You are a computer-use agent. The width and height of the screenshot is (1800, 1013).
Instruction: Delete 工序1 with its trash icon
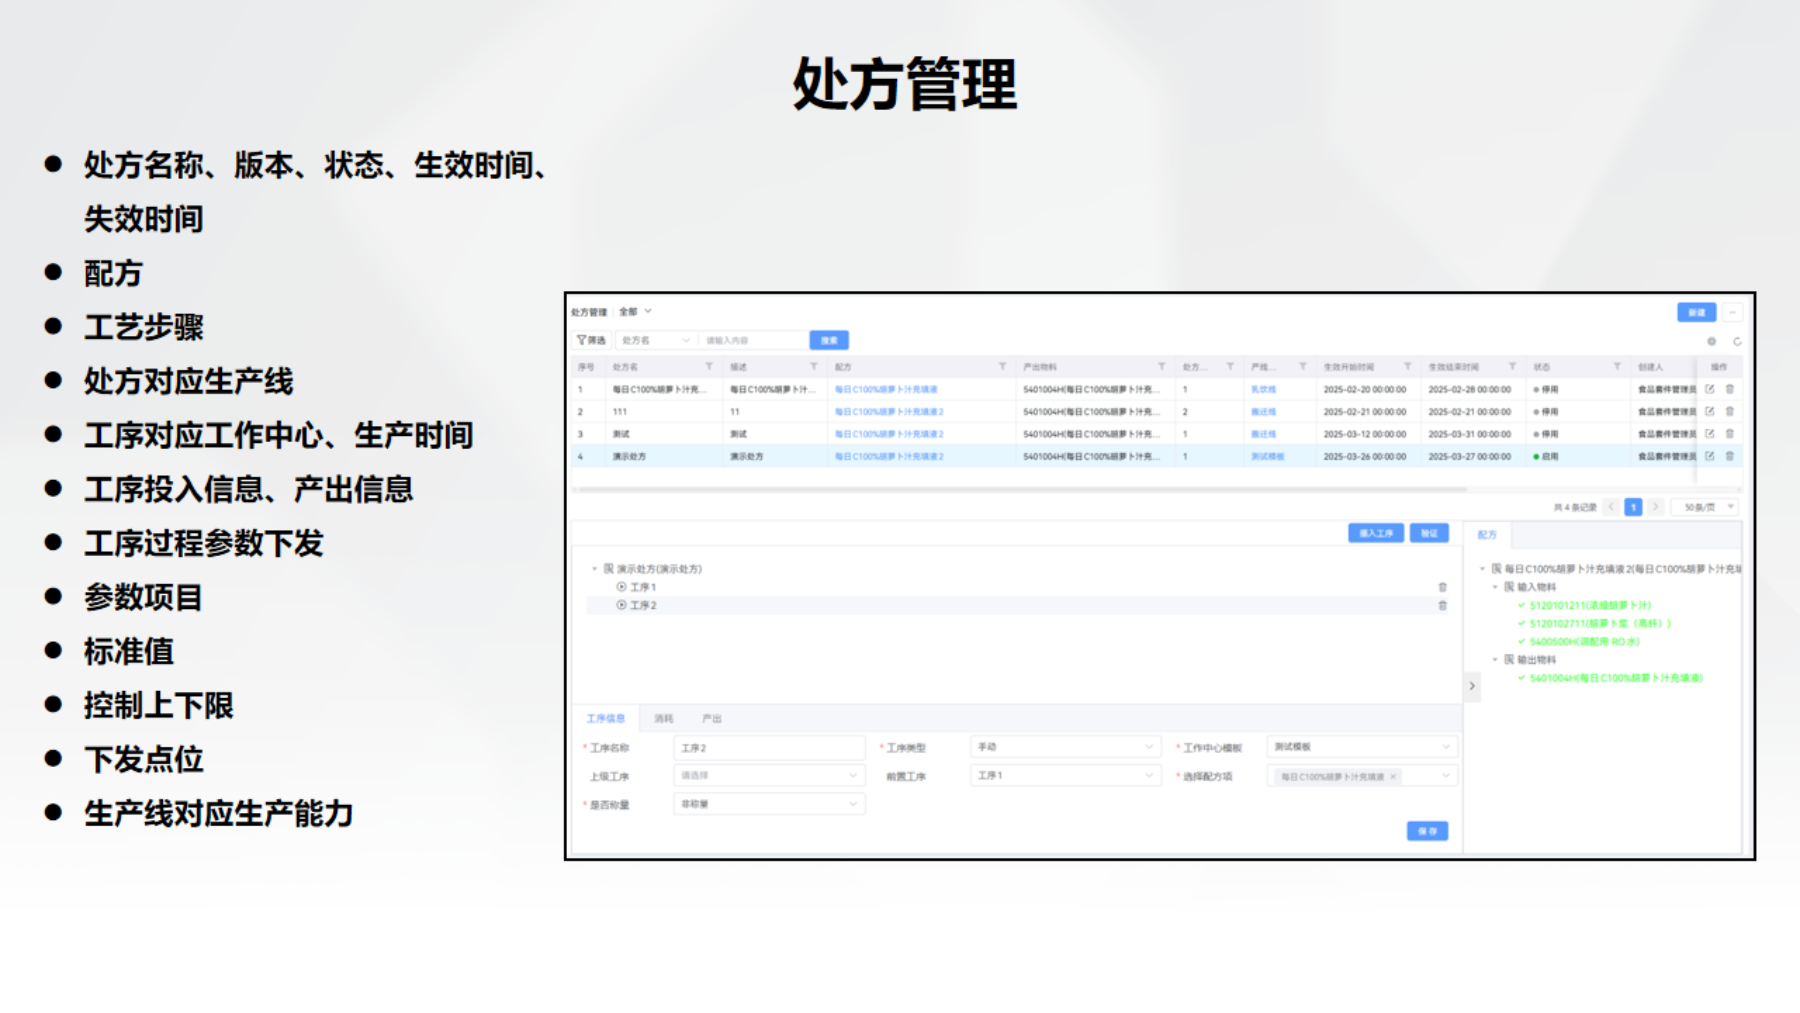(x=1442, y=587)
